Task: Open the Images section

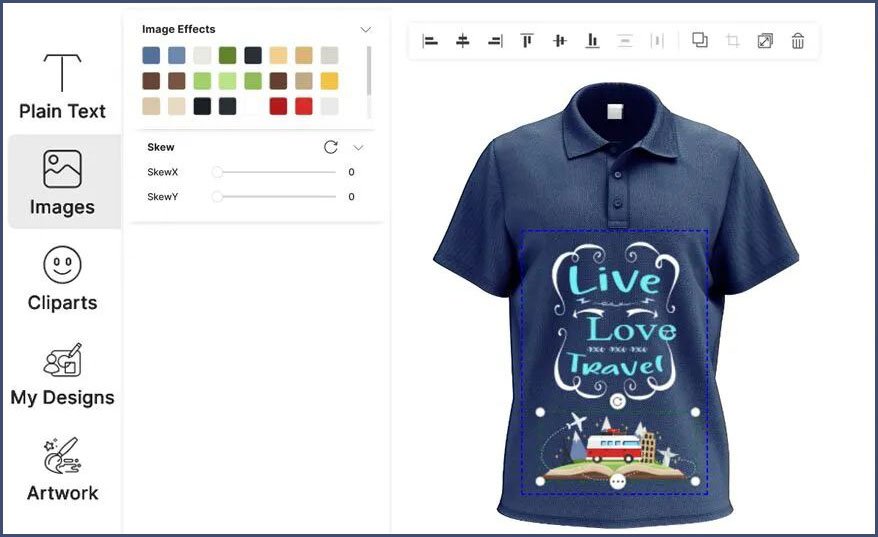Action: [x=64, y=181]
